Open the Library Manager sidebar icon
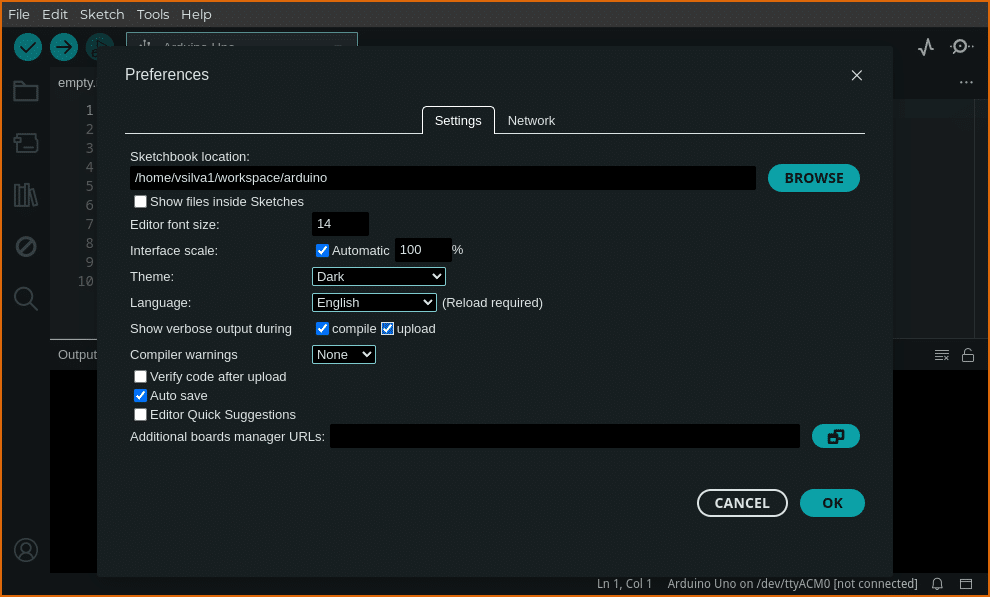The height and width of the screenshot is (597, 990). click(x=26, y=195)
